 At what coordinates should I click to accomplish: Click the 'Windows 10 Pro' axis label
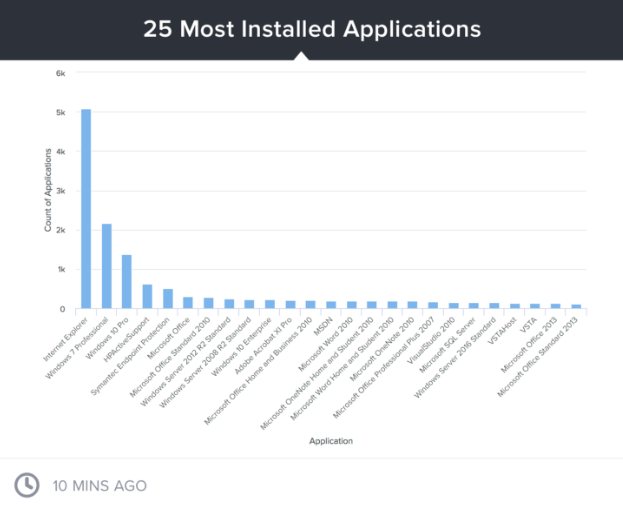point(107,338)
